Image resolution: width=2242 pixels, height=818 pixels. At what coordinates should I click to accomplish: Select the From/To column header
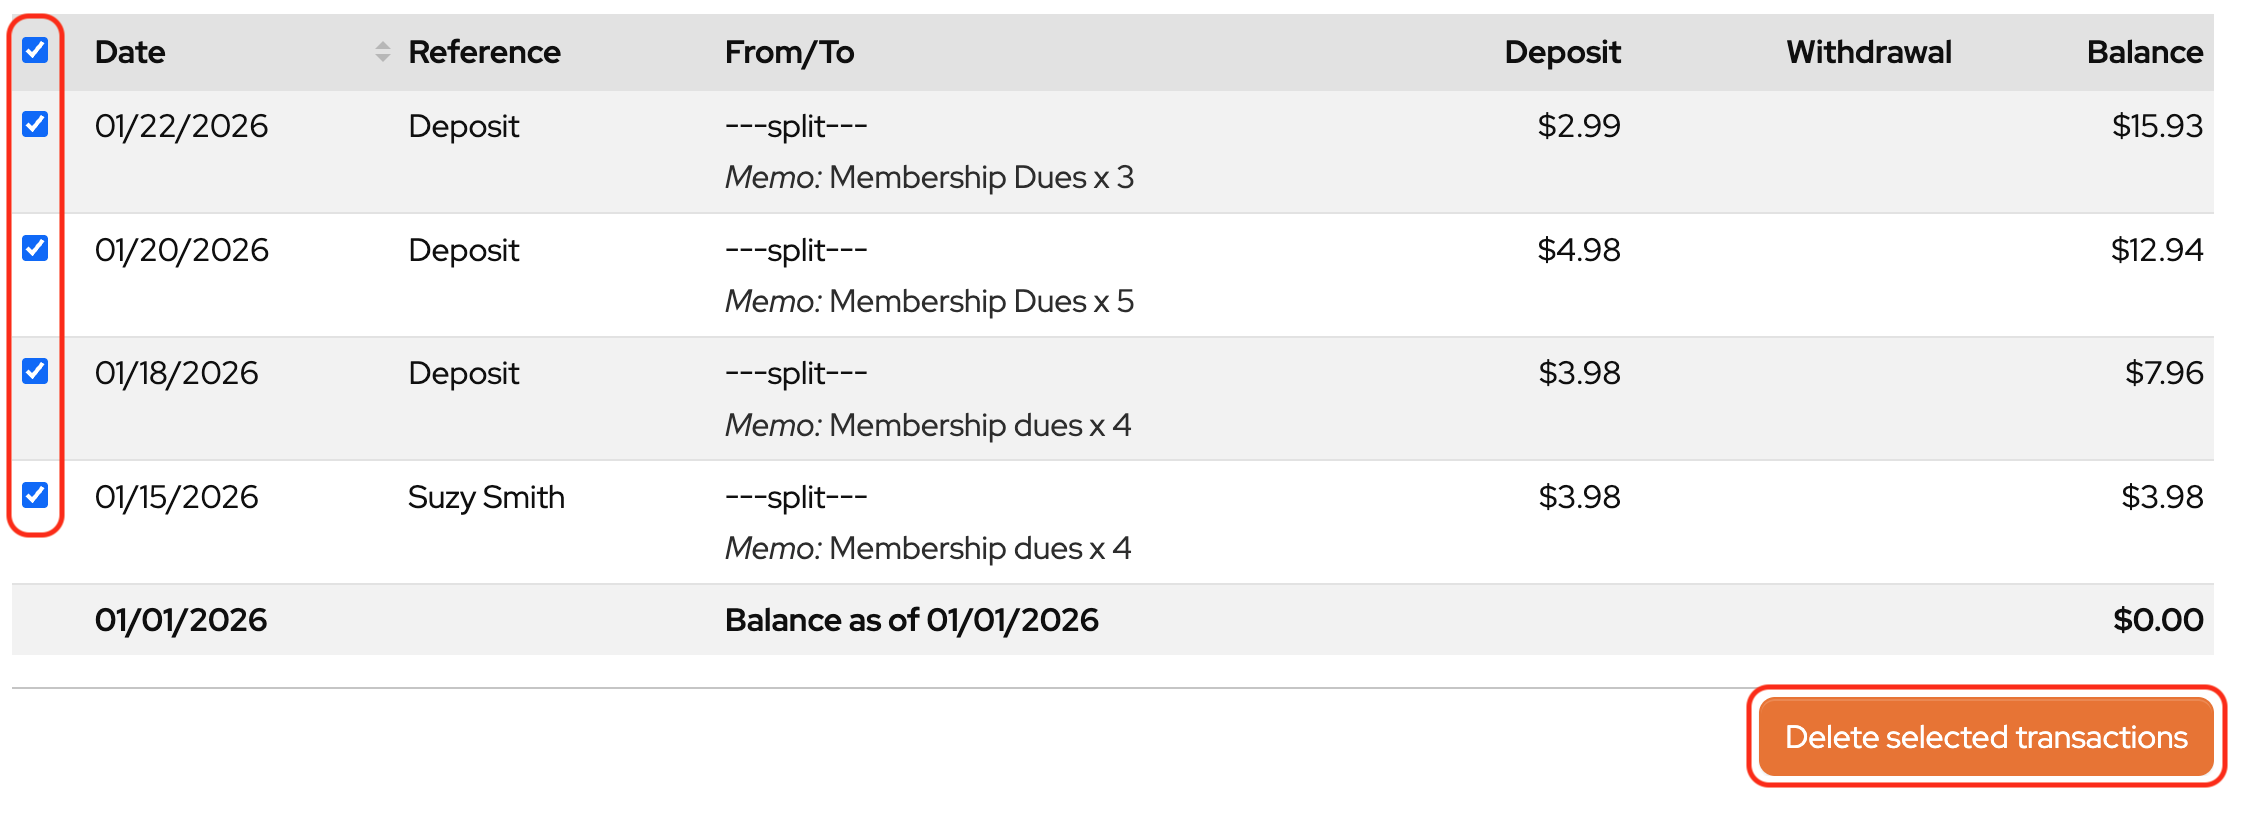pos(789,52)
